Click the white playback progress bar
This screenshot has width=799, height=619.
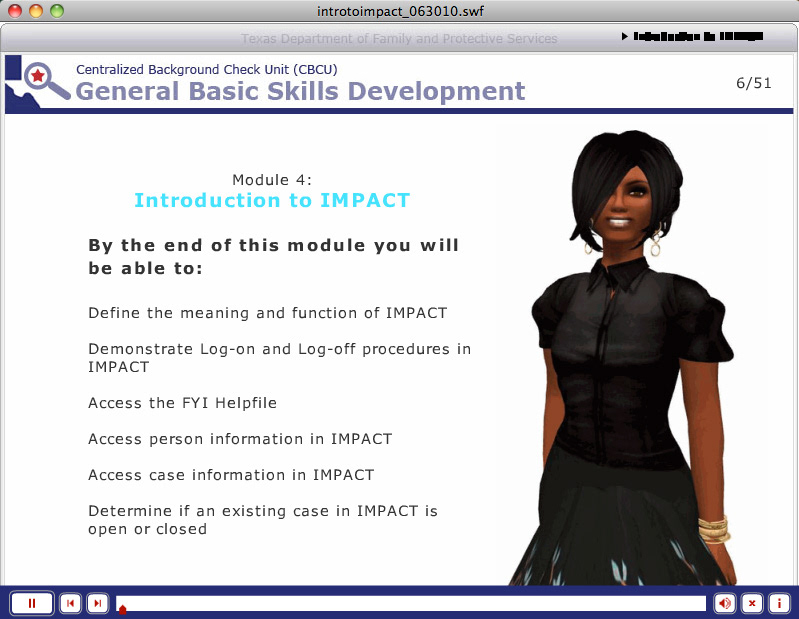pyautogui.click(x=411, y=603)
